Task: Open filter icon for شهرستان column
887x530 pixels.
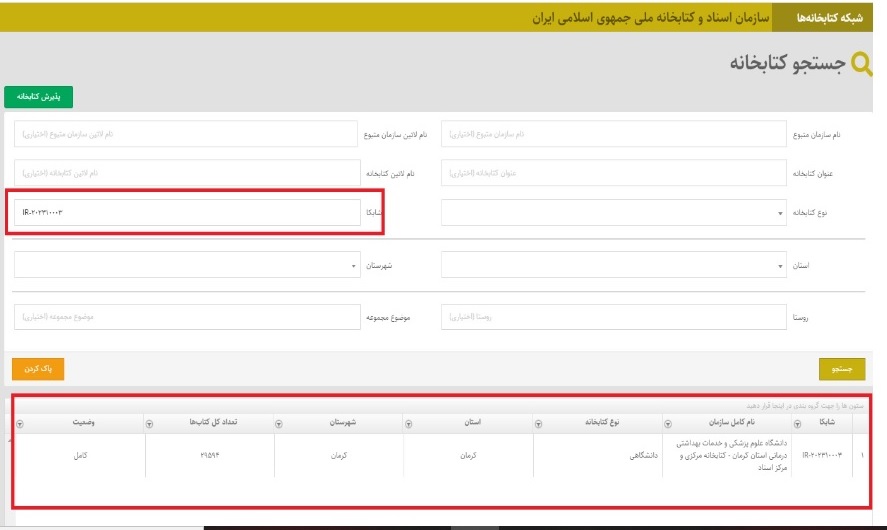Action: [279, 423]
